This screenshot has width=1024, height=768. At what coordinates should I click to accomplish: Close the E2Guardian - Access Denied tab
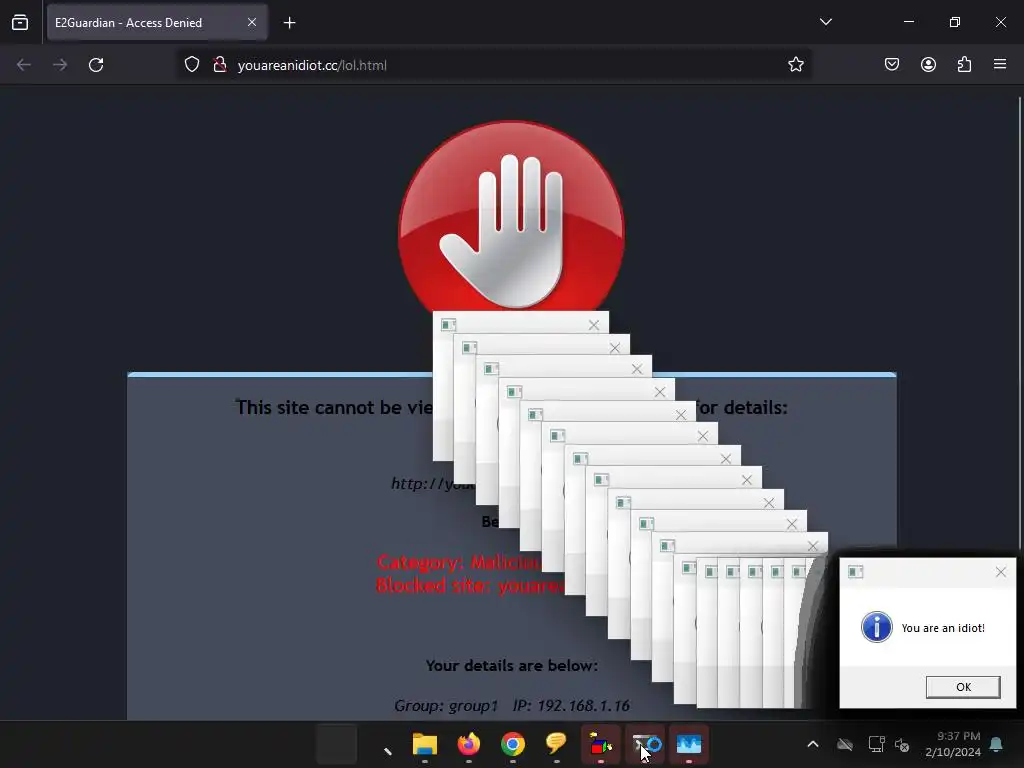pos(251,23)
